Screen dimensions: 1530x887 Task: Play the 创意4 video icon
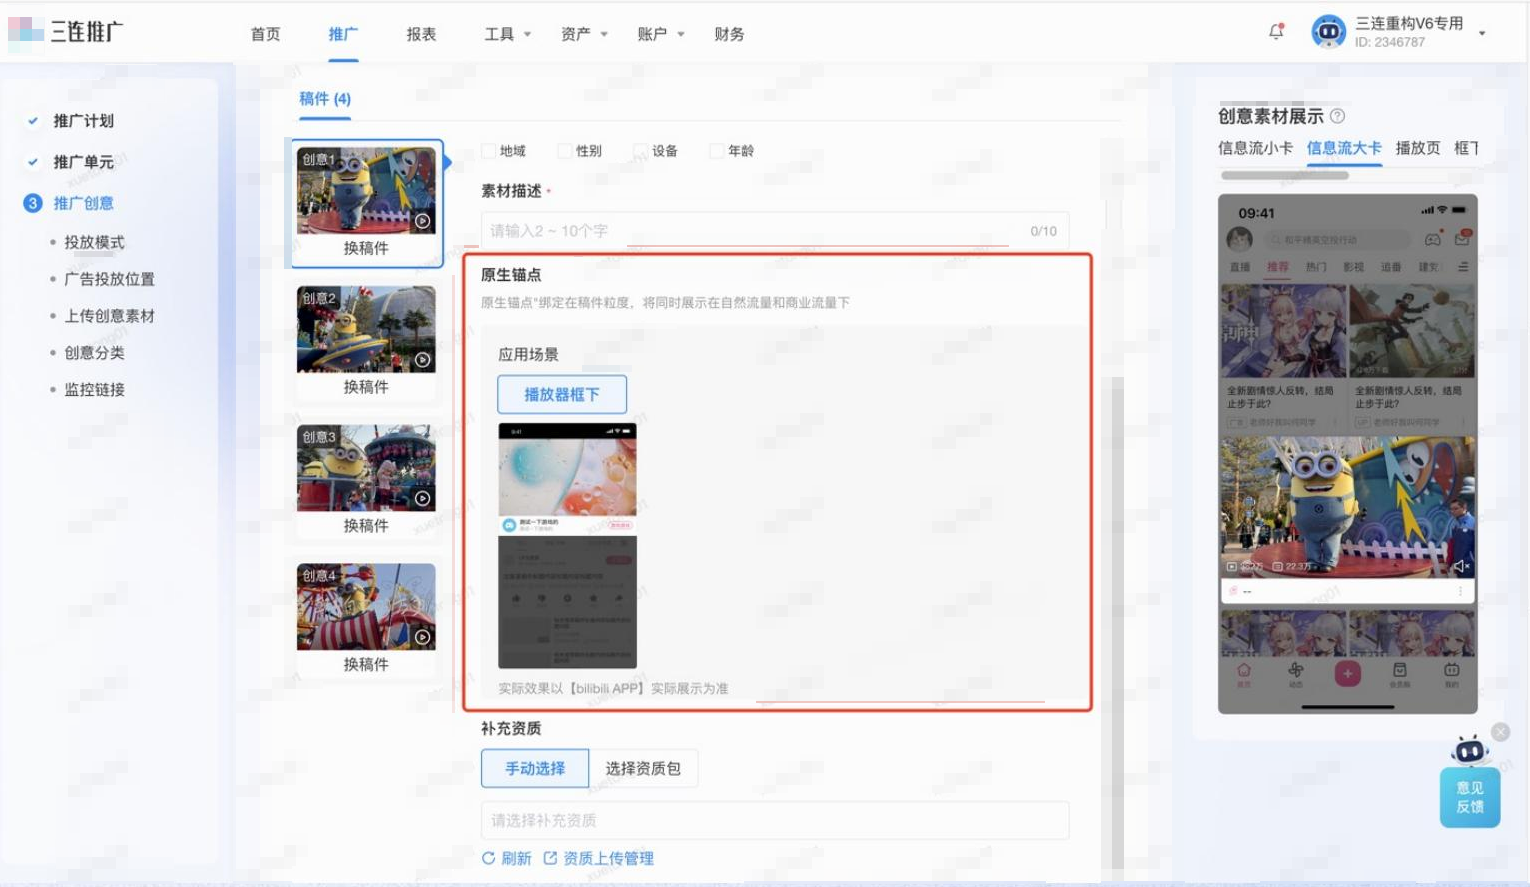click(423, 637)
